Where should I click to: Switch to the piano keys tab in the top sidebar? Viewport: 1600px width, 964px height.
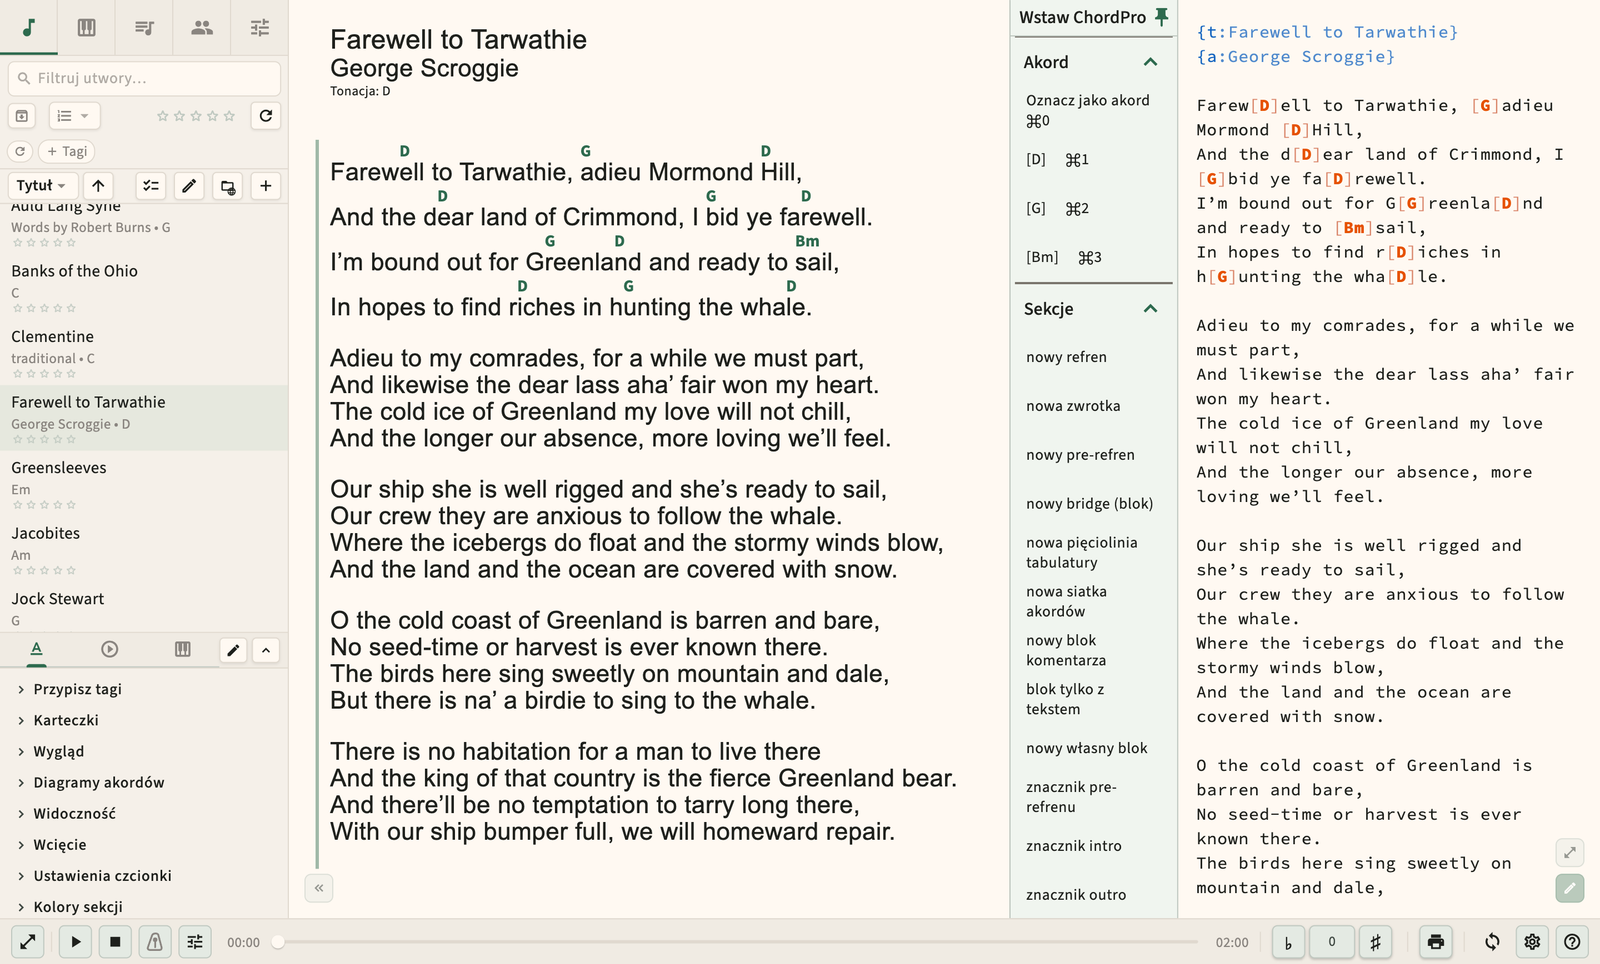(x=87, y=27)
